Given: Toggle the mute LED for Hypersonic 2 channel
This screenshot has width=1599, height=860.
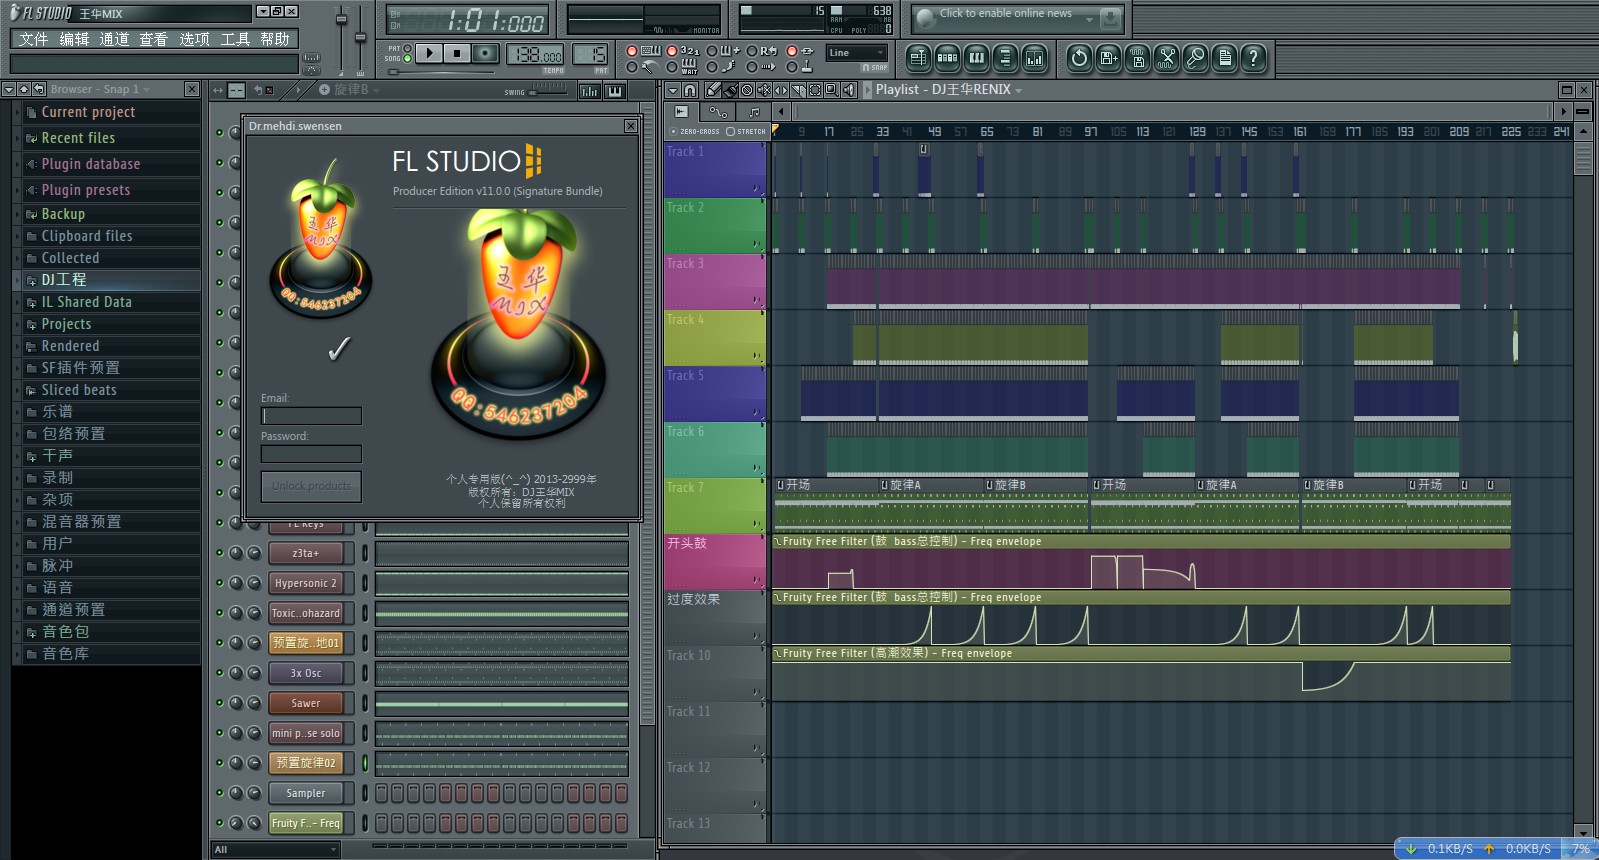Looking at the screenshot, I should (219, 583).
